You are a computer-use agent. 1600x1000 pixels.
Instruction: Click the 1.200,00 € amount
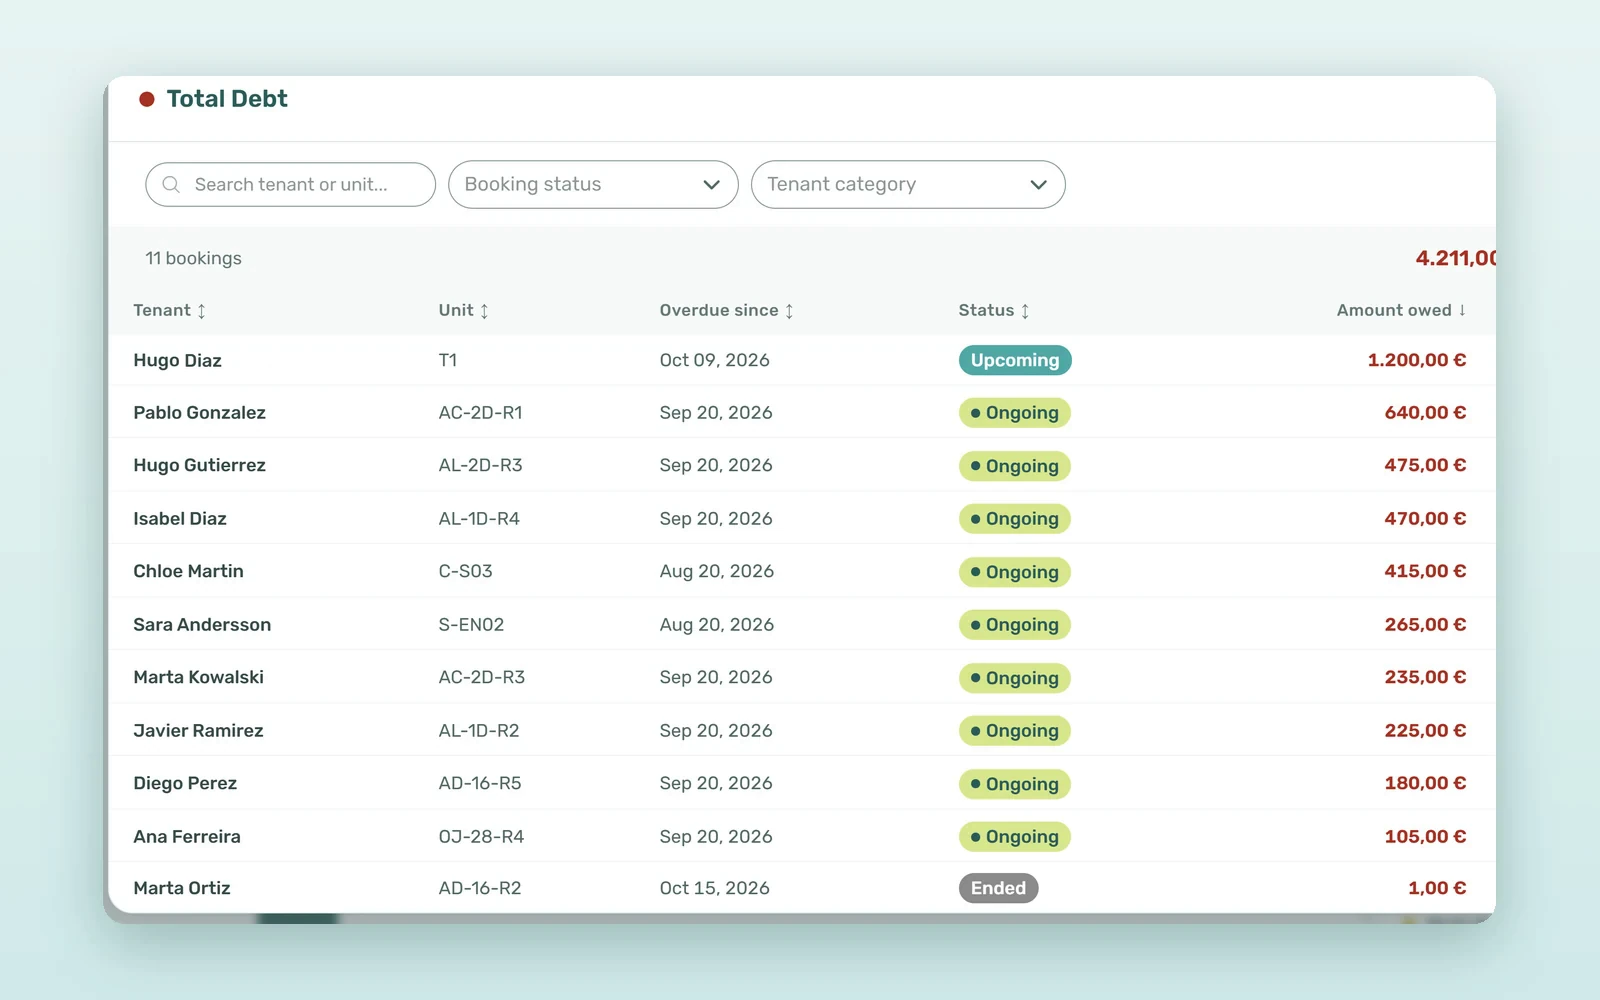point(1417,360)
